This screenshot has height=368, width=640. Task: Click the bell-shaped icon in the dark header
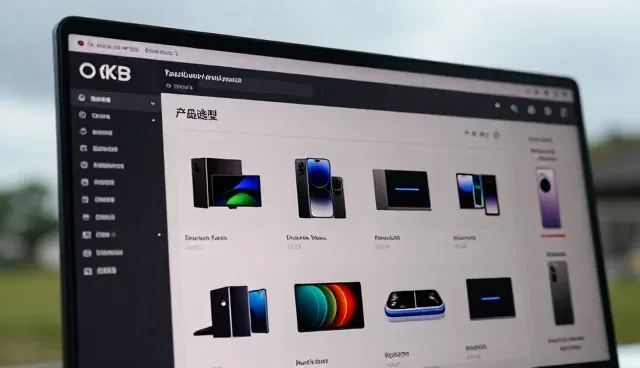(x=497, y=105)
